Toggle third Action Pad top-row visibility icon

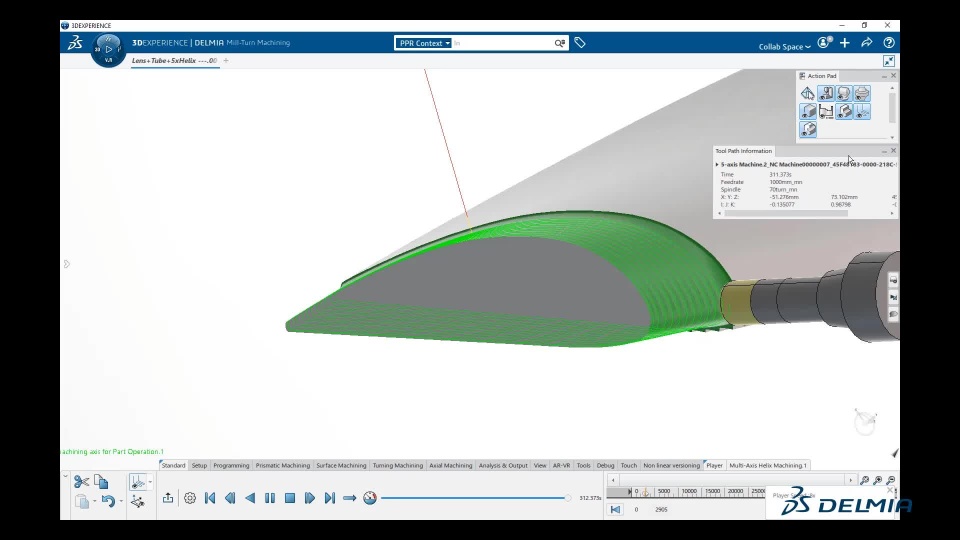point(844,93)
